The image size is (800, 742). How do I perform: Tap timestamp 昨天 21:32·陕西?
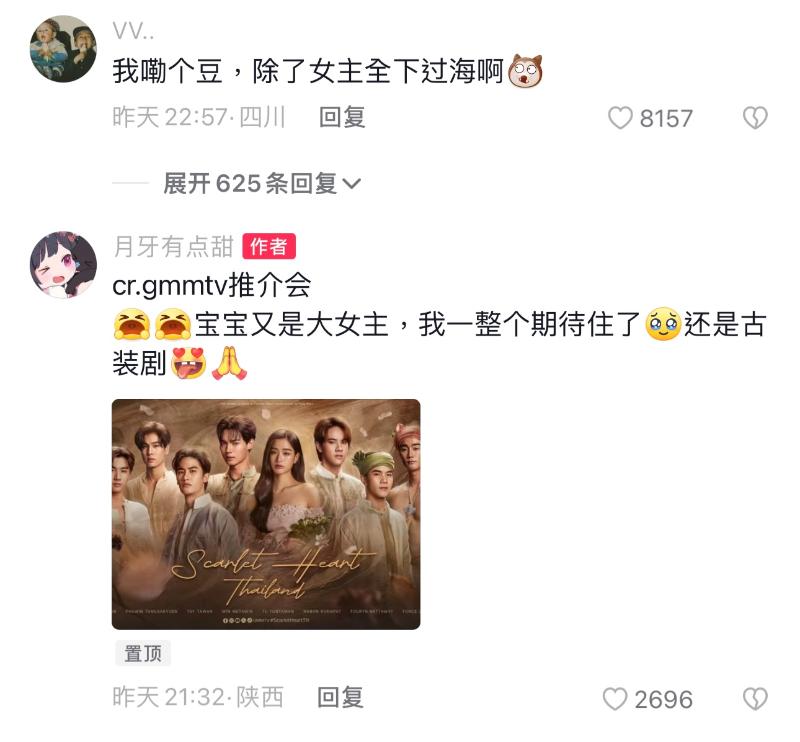click(x=198, y=697)
